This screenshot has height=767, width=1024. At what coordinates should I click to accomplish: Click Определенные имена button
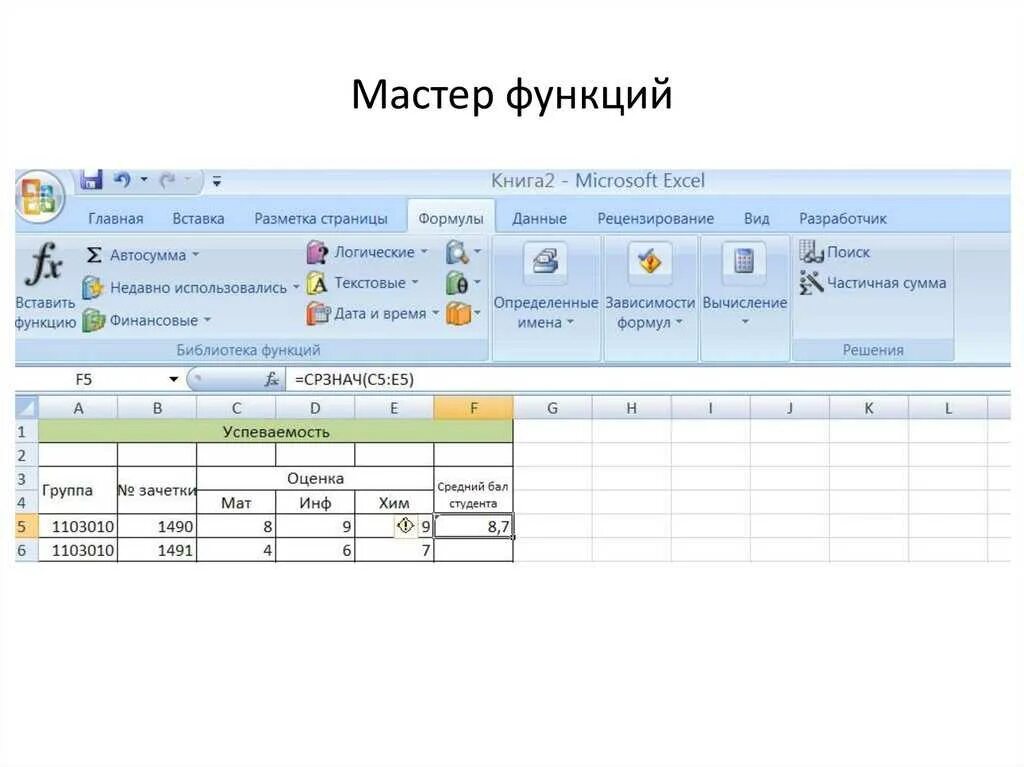[x=545, y=287]
